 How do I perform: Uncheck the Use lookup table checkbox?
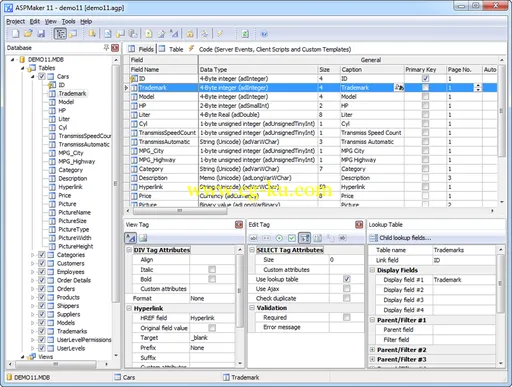[x=347, y=279]
